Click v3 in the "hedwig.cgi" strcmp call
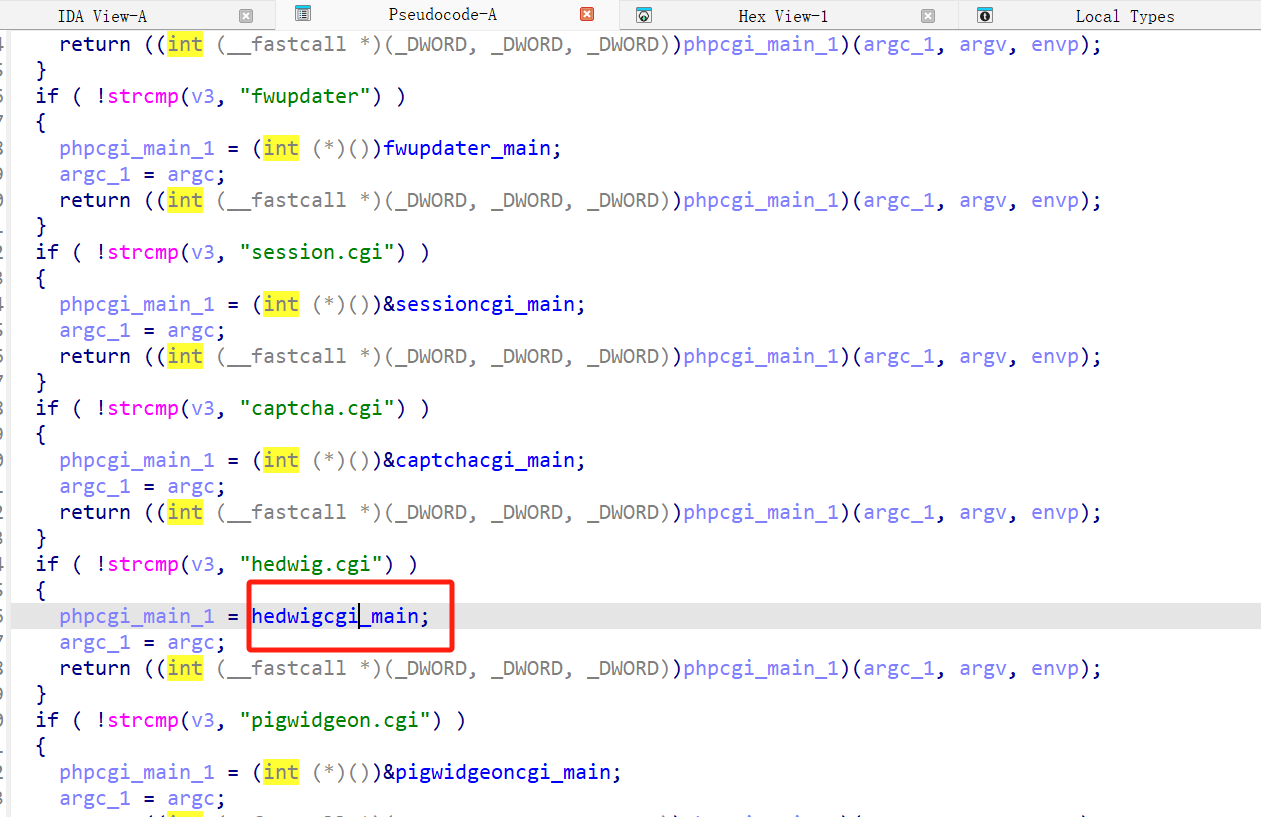 coord(203,564)
